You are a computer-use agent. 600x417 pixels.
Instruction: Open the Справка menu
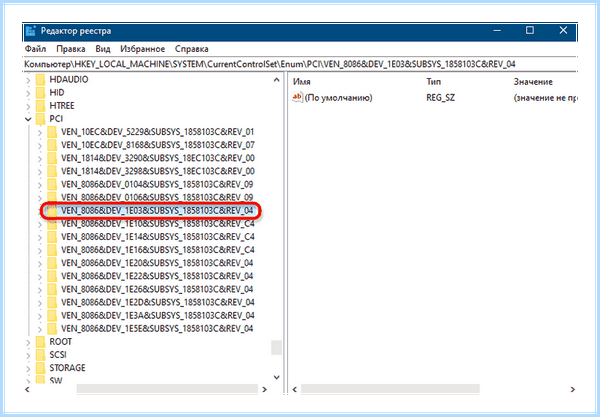pos(191,49)
